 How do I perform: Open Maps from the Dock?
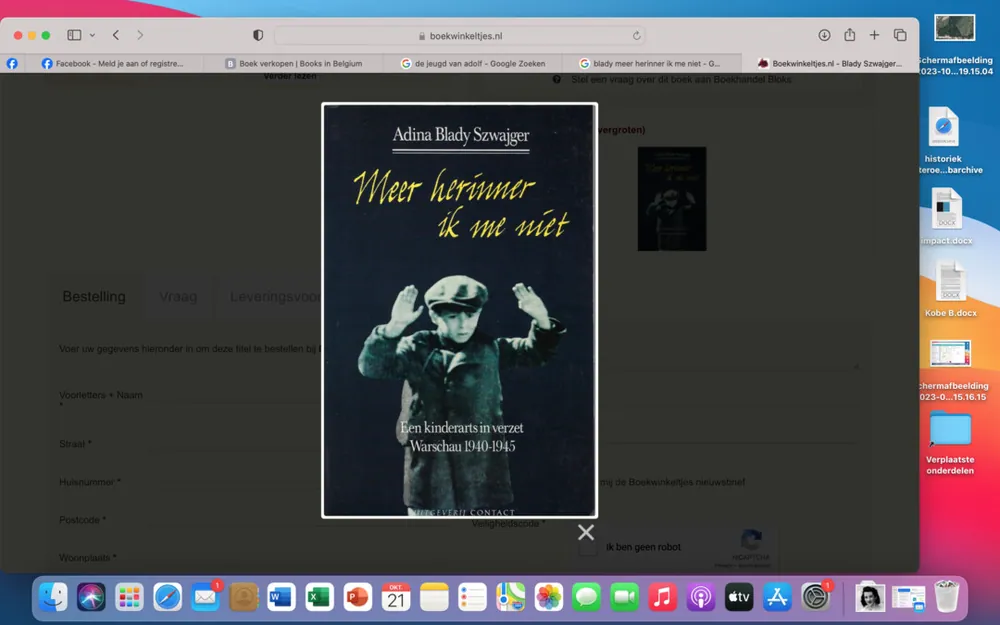511,598
